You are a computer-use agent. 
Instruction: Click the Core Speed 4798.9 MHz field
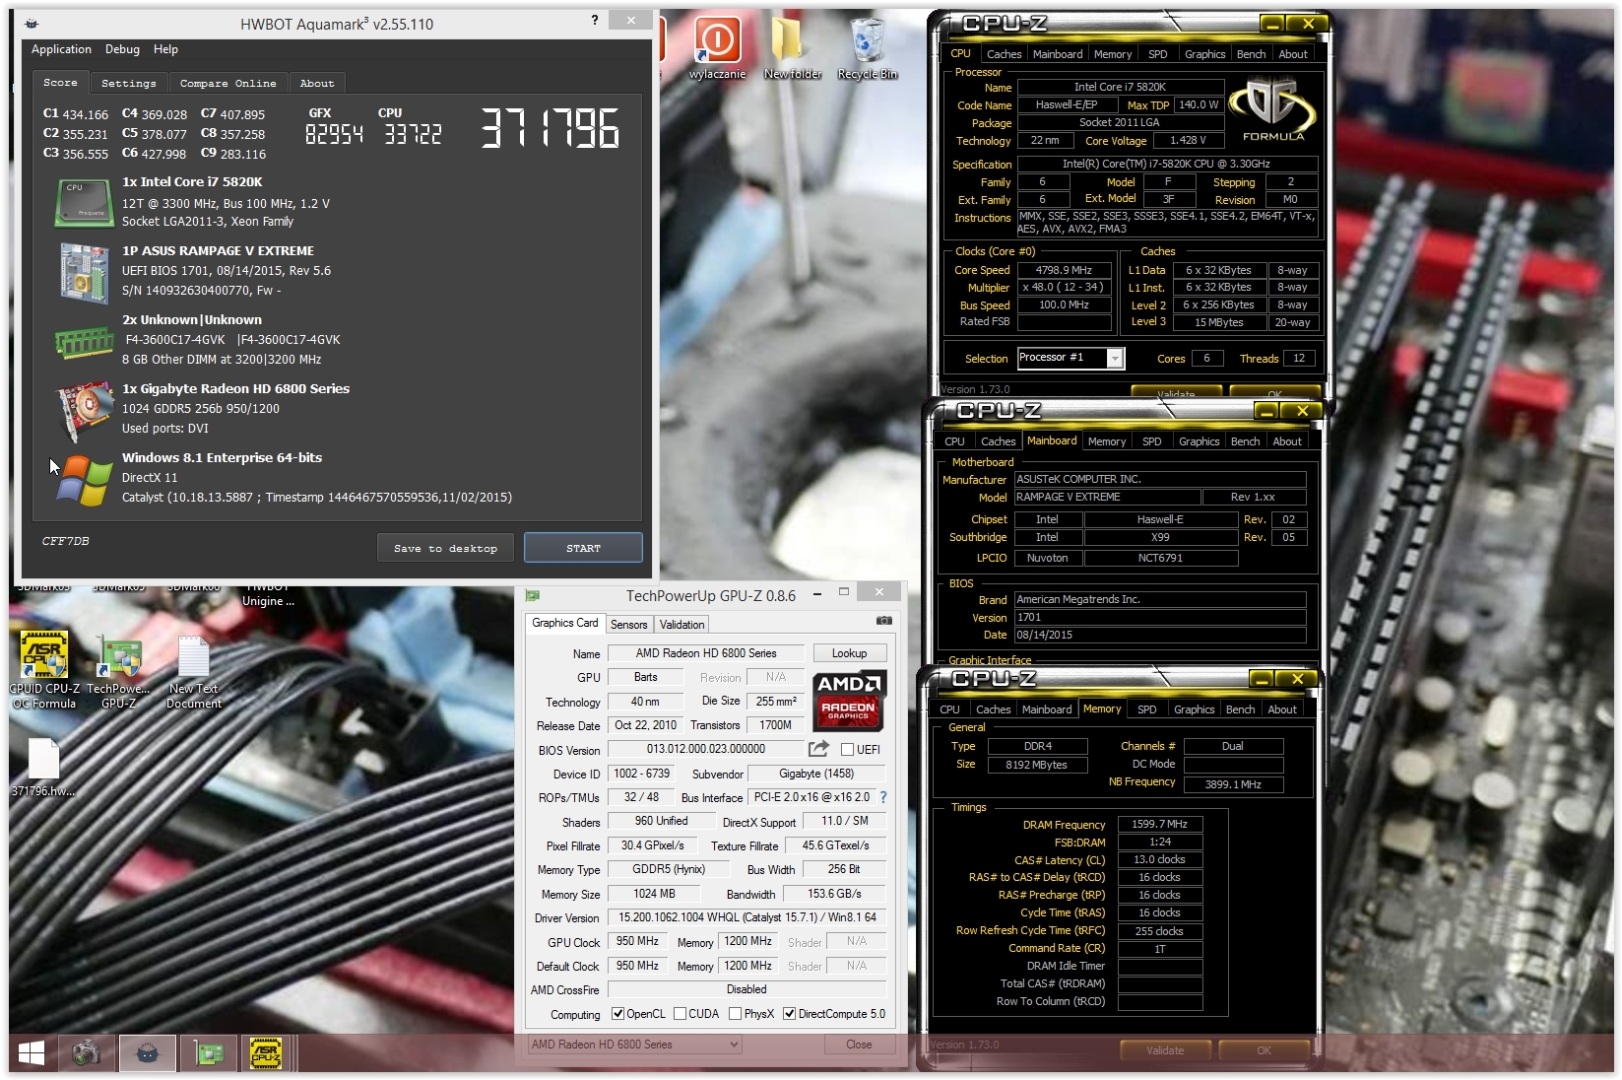click(x=1064, y=270)
